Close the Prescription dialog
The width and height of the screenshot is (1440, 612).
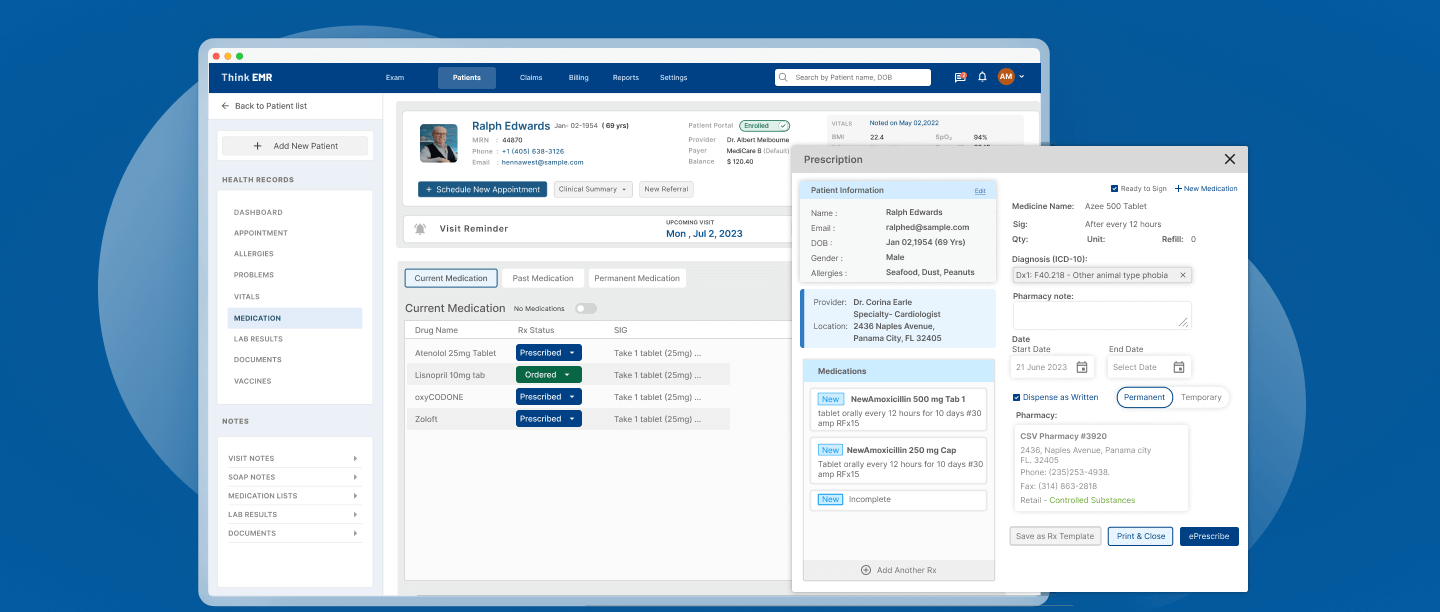pyautogui.click(x=1229, y=159)
